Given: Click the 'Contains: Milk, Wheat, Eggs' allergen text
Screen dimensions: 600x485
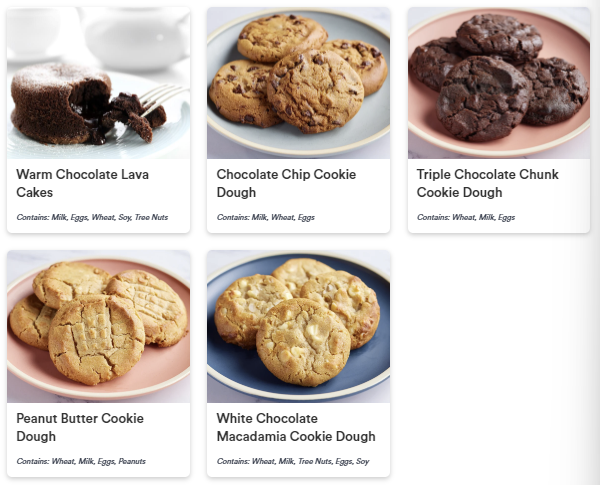Looking at the screenshot, I should click(x=266, y=217).
